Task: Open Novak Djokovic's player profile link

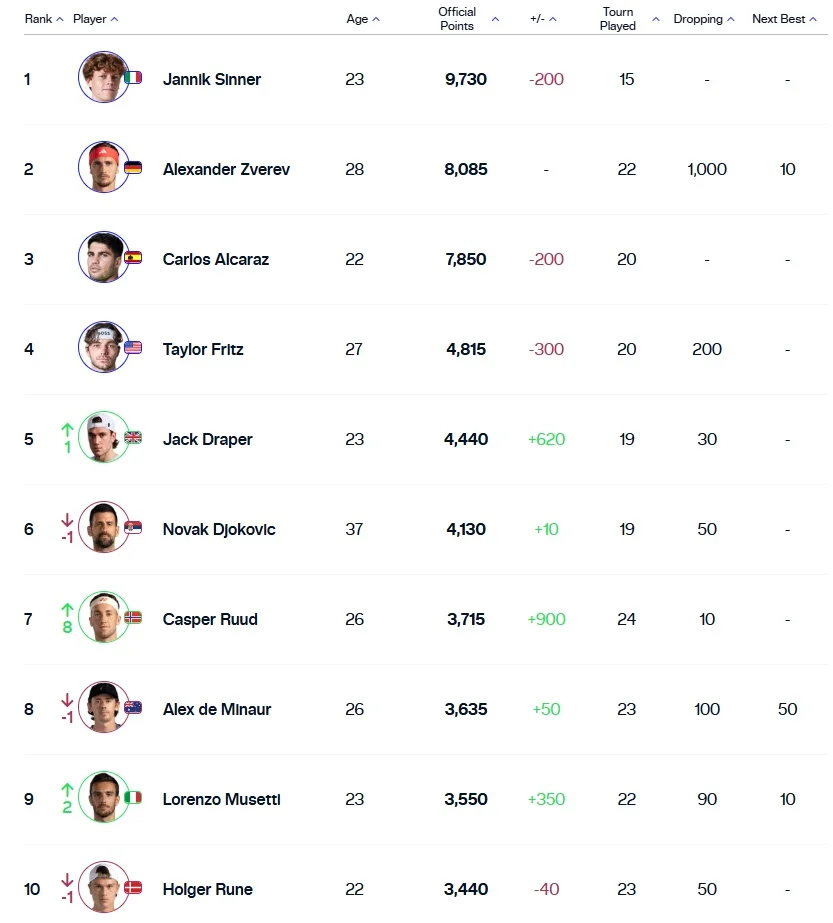Action: coord(219,529)
